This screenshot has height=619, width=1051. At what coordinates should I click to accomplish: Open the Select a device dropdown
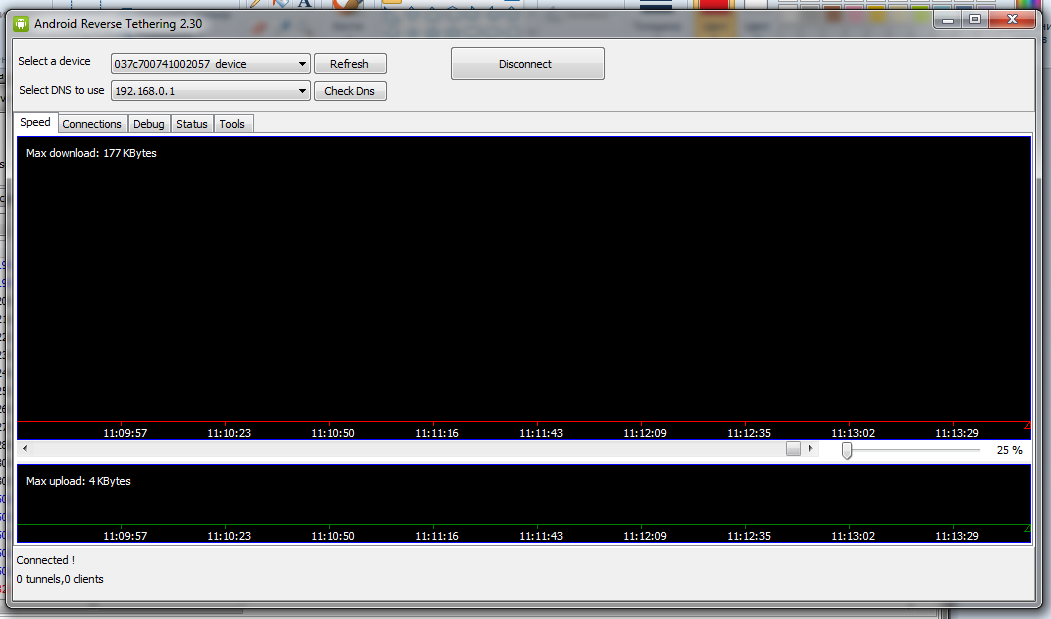210,64
